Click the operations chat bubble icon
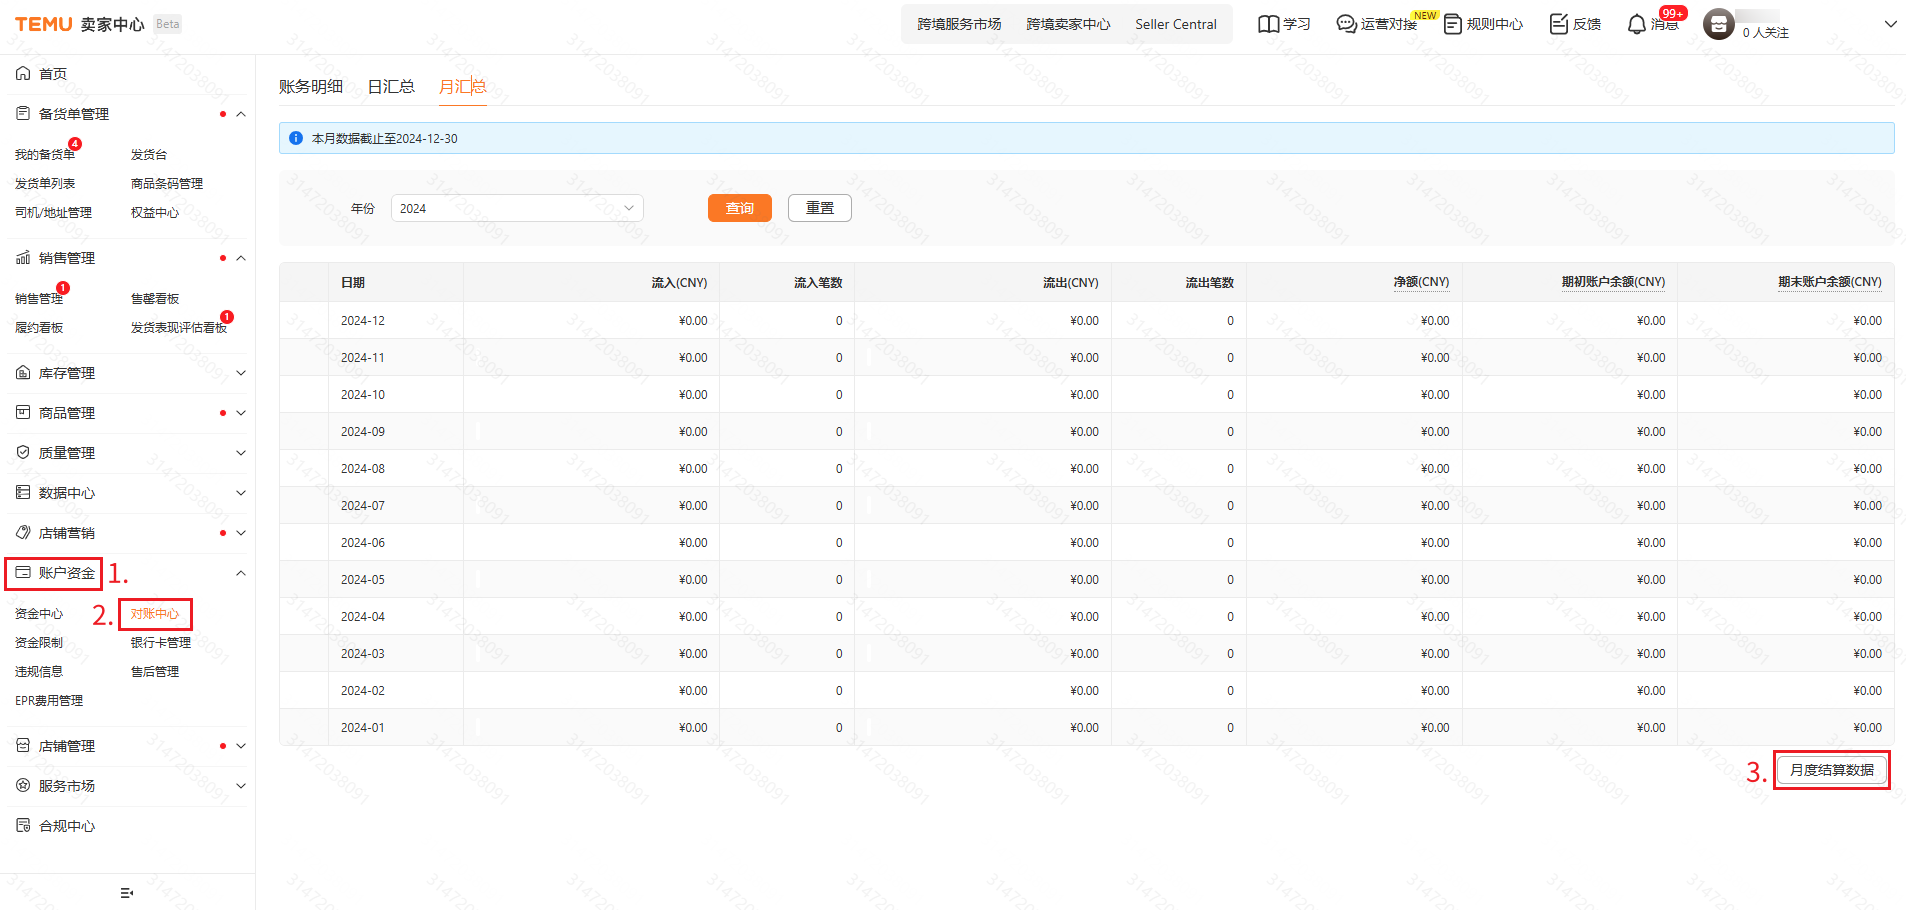 [x=1346, y=24]
